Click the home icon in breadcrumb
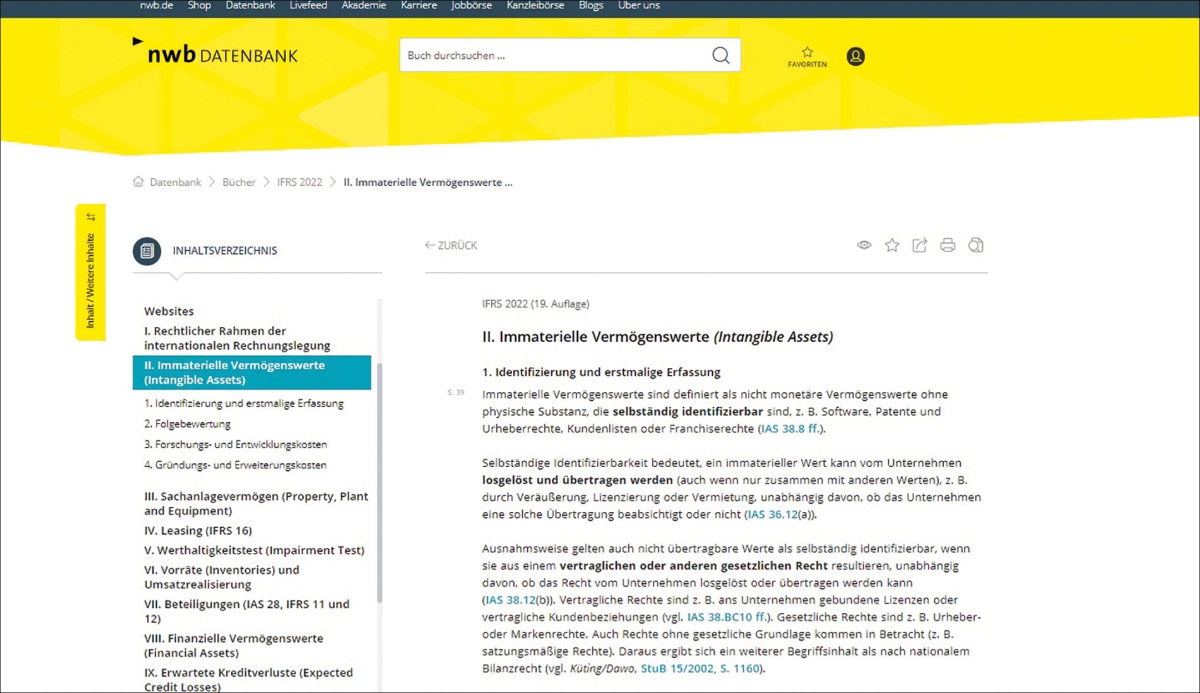1200x693 pixels. [138, 183]
